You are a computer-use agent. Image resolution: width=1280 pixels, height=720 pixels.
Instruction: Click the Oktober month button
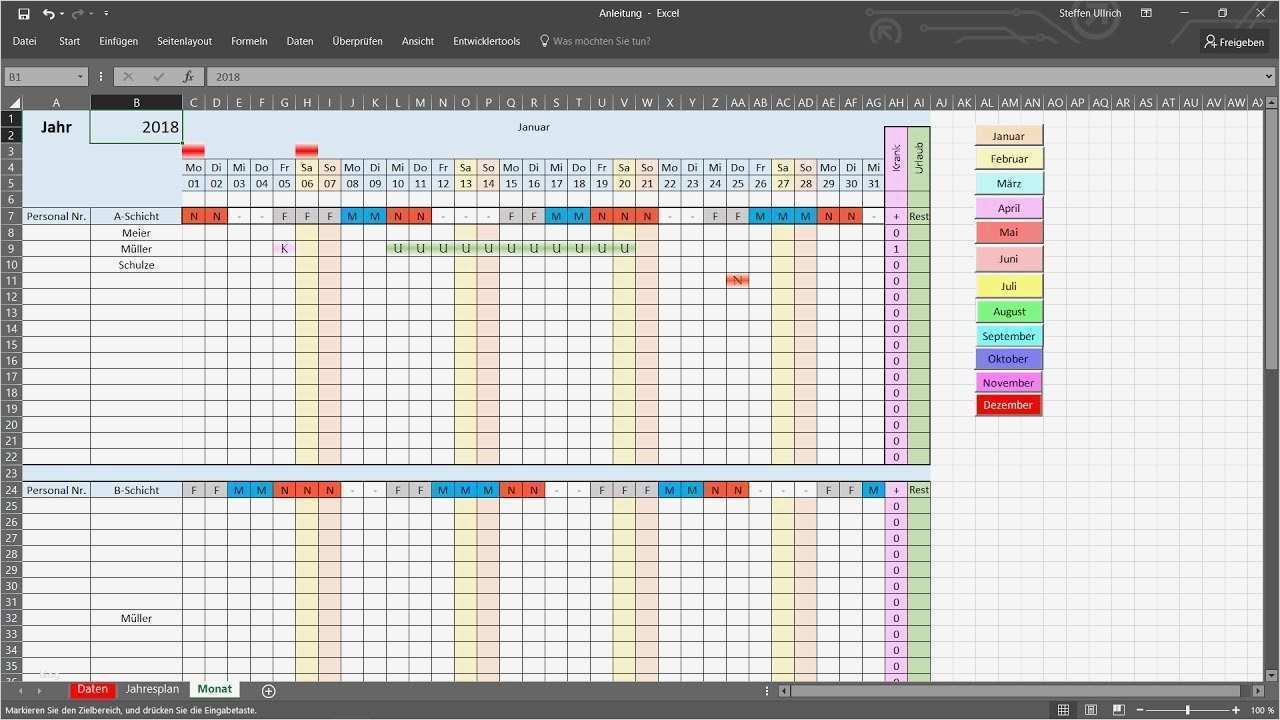(x=1008, y=359)
